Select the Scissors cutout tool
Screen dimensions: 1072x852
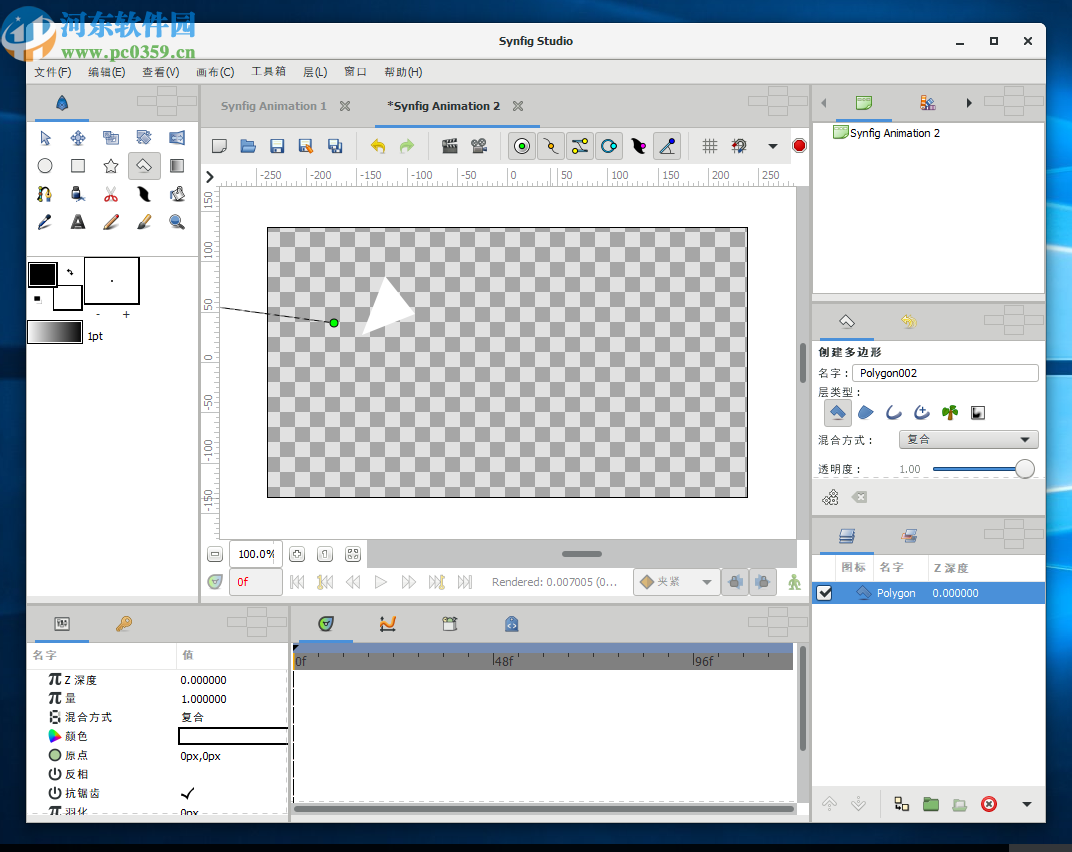pyautogui.click(x=111, y=194)
